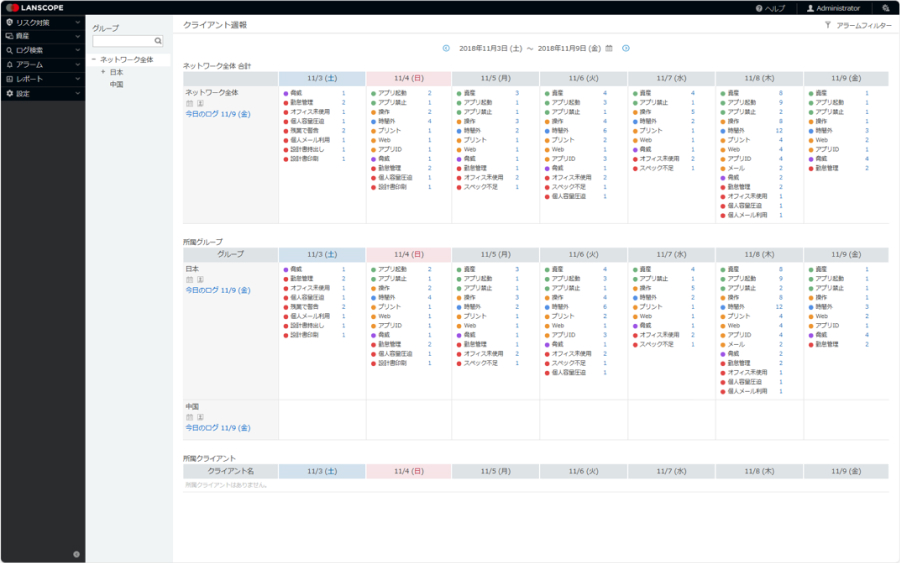Go to next week with right arrow icon

(x=626, y=48)
